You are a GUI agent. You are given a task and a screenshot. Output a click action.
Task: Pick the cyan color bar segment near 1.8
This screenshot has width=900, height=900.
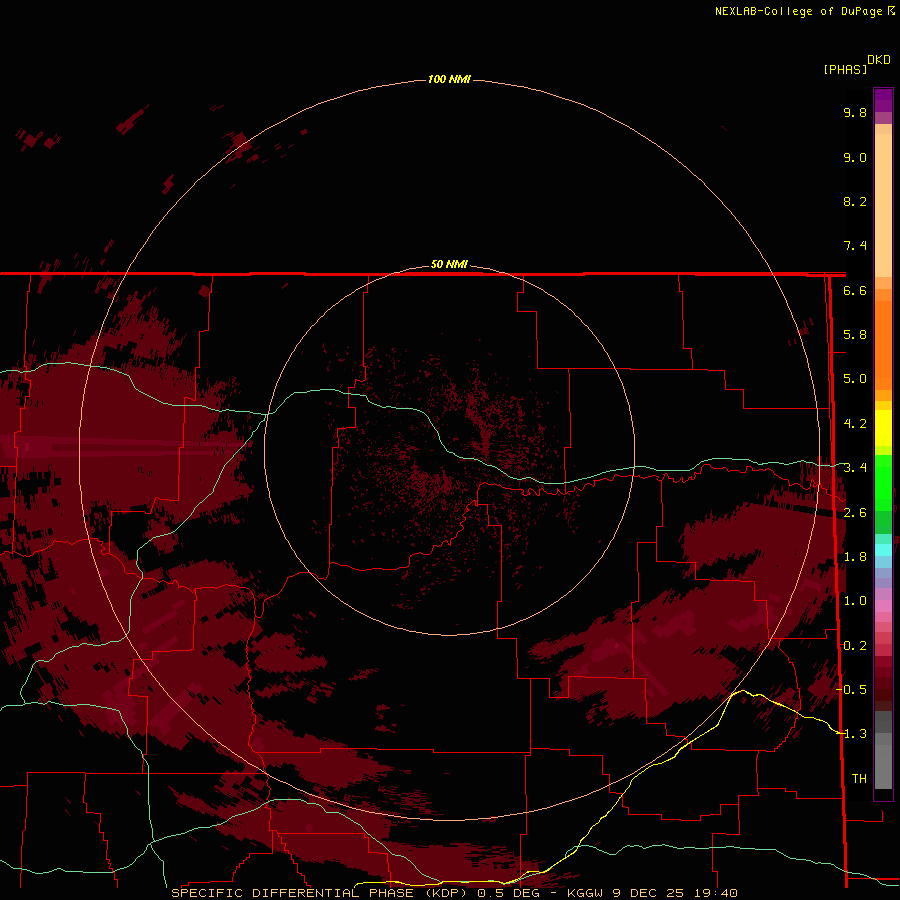(883, 550)
